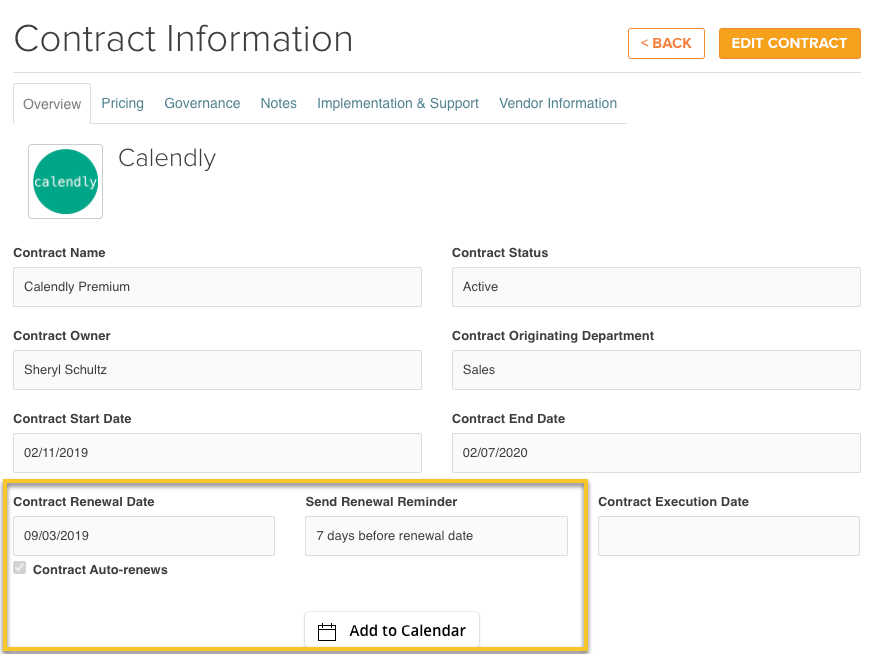Click the Originating Department field showing Sales
Screen dimensions: 891x654
tap(656, 370)
